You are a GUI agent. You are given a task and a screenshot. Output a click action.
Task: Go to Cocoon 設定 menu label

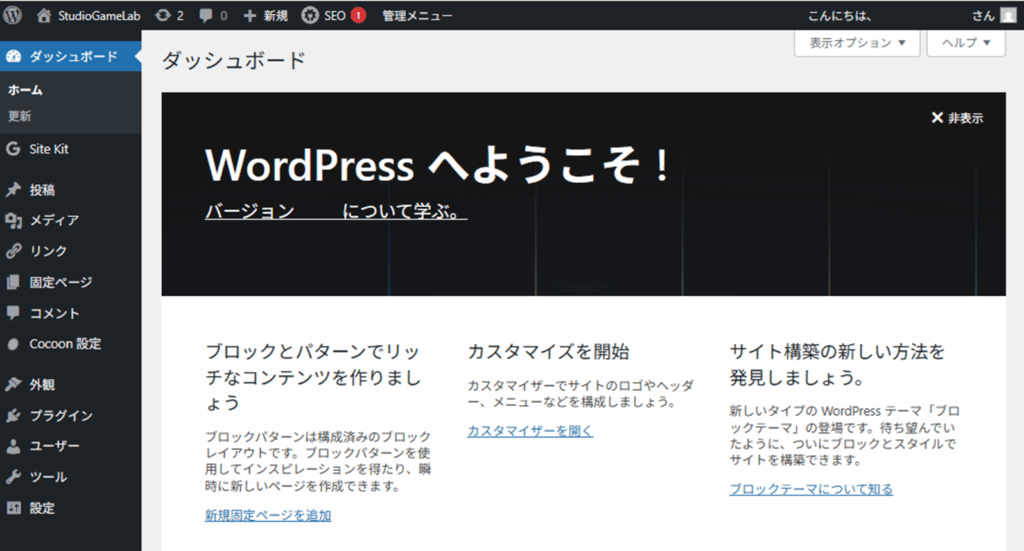[x=65, y=344]
